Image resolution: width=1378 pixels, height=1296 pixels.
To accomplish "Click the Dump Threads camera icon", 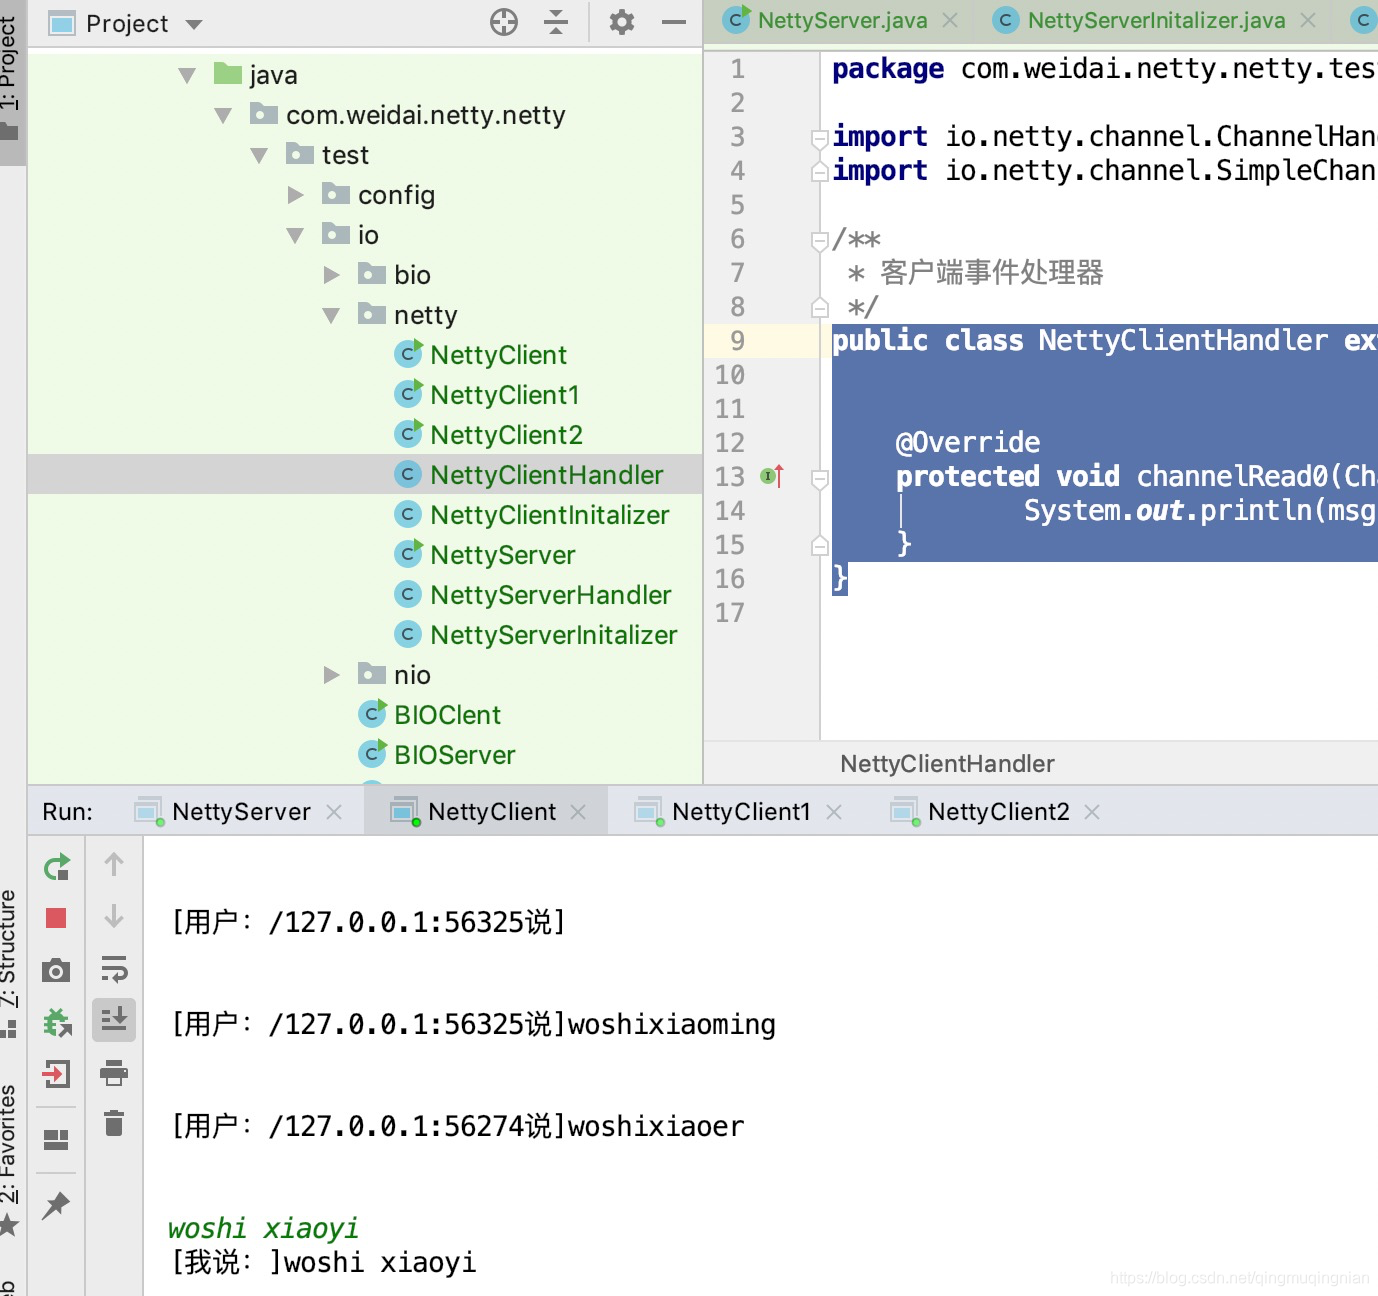I will point(56,970).
